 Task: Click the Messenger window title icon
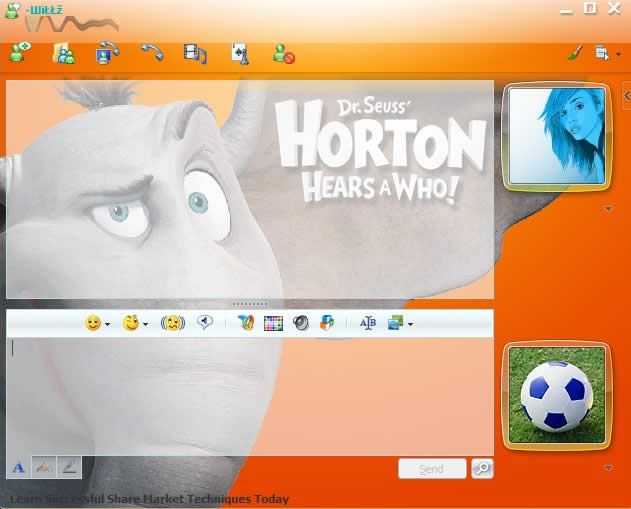pyautogui.click(x=12, y=10)
